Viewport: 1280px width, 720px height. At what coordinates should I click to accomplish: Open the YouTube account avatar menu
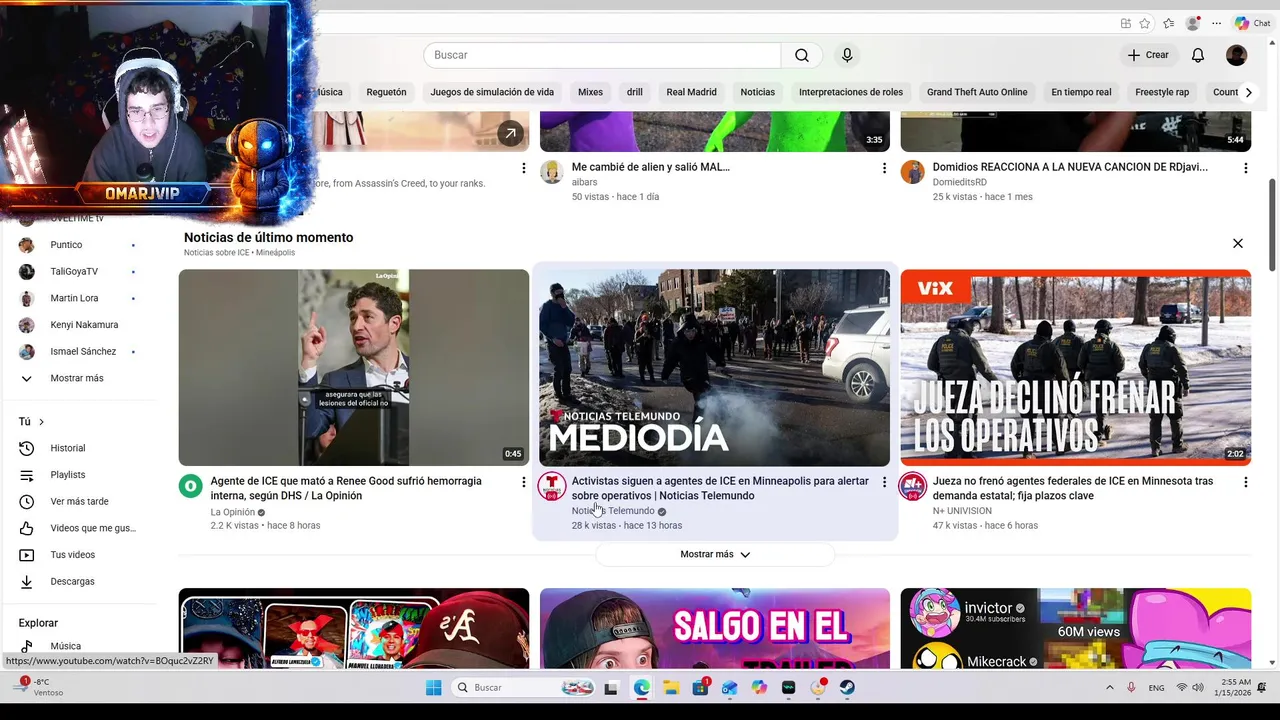tap(1237, 55)
